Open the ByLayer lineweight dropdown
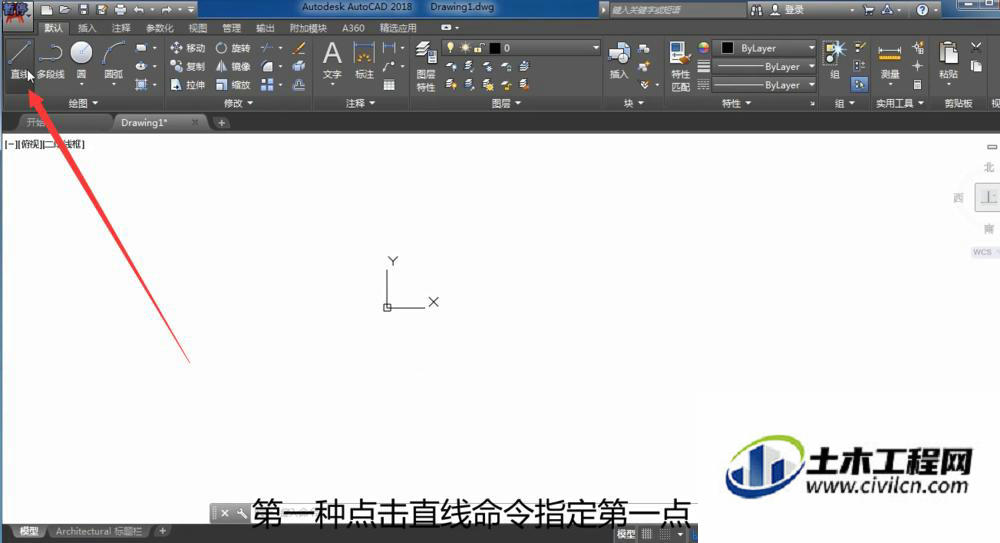This screenshot has width=1000, height=543. (765, 66)
